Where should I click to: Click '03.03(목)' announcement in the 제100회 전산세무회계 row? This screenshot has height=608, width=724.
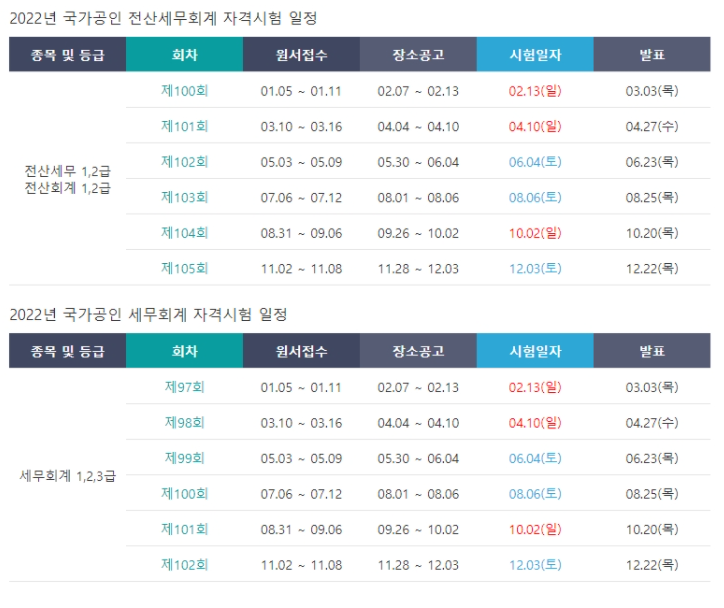652,91
